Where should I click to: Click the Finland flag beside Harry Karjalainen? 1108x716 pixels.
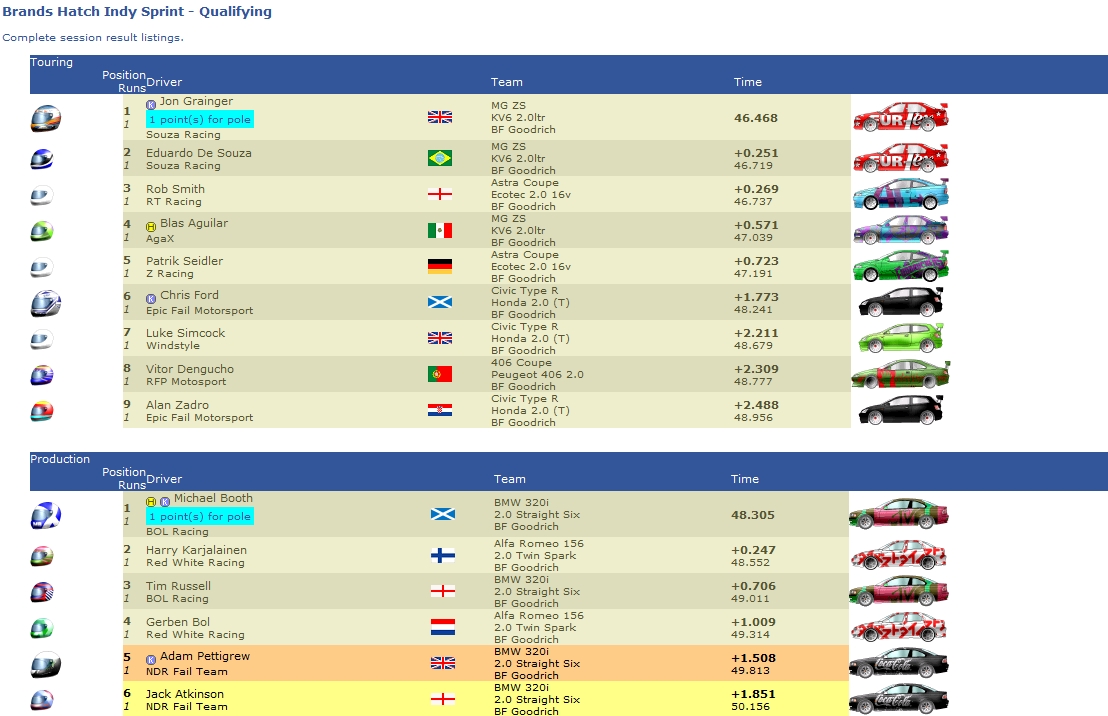coord(442,556)
